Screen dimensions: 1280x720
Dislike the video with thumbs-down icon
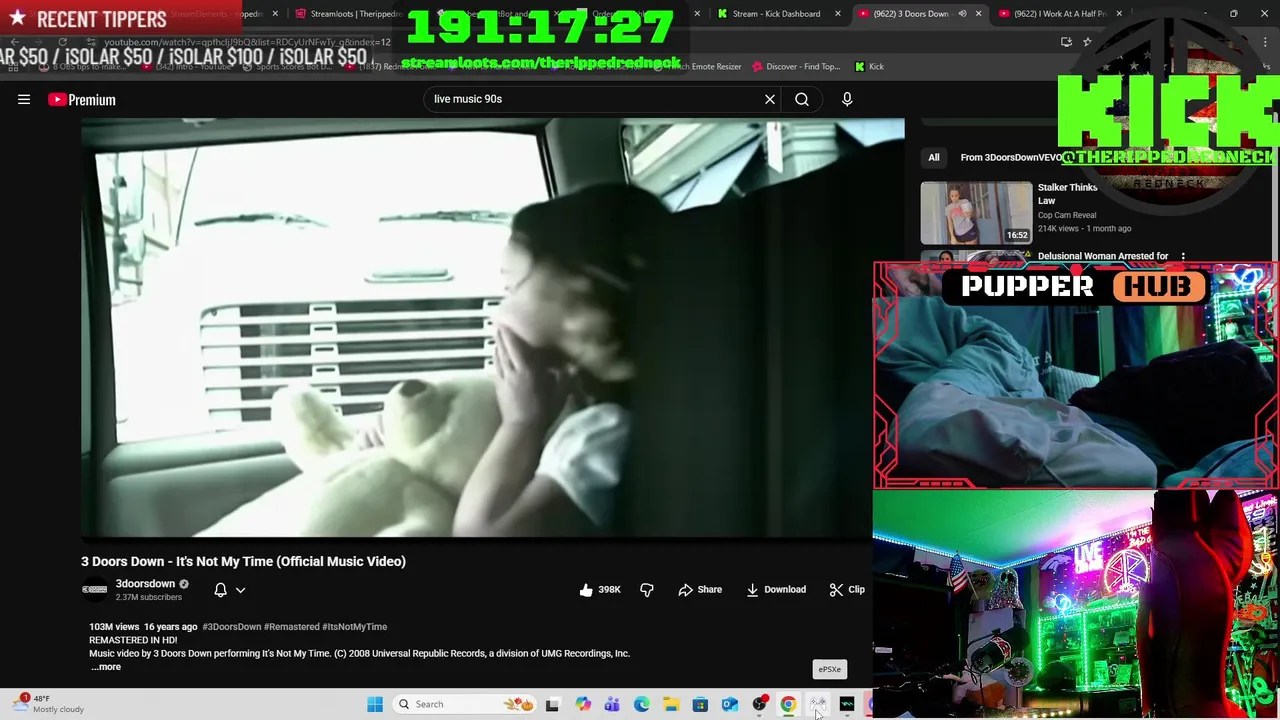pos(647,590)
